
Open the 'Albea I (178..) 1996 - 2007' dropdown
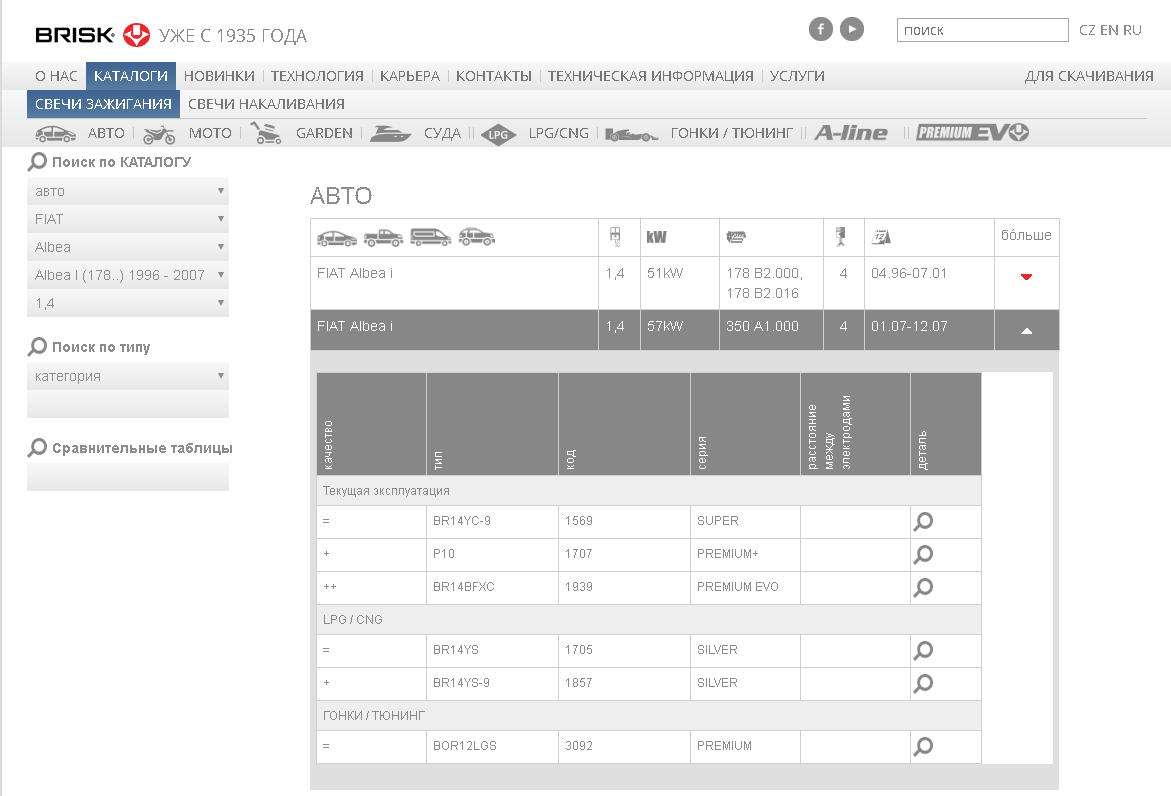(128, 275)
